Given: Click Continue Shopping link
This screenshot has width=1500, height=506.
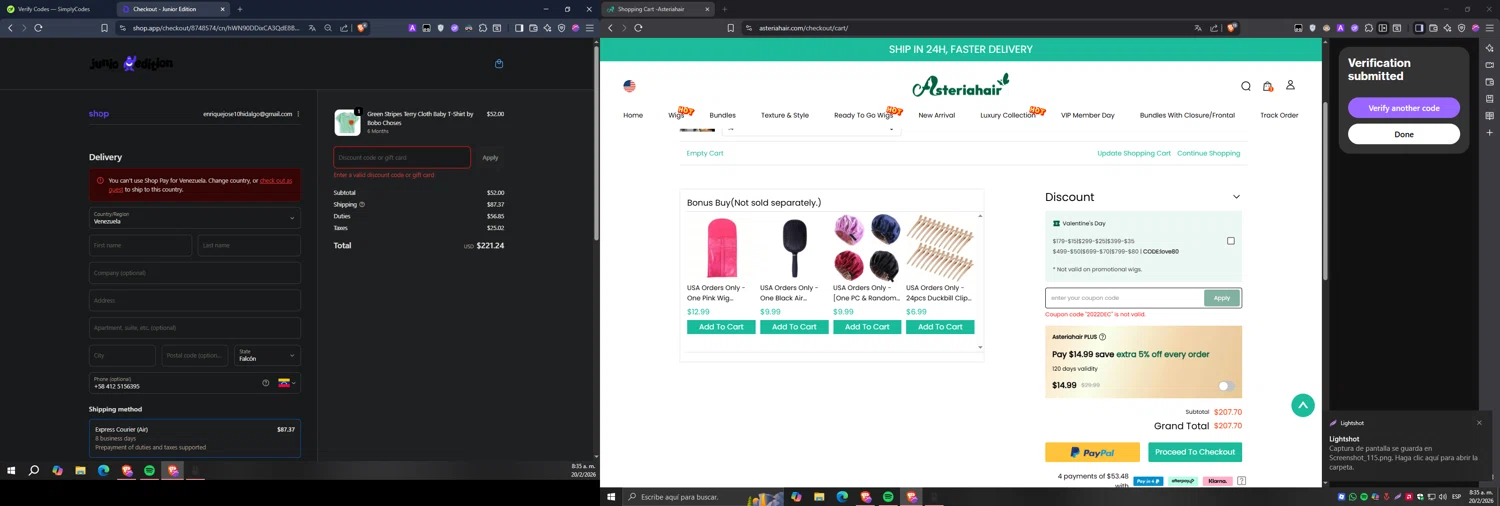Looking at the screenshot, I should pos(1208,153).
